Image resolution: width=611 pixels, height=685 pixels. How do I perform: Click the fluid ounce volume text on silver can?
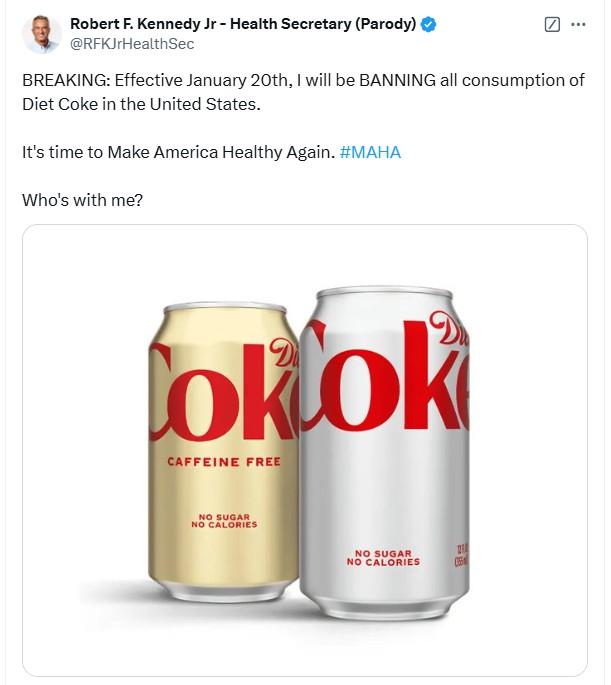tap(462, 556)
